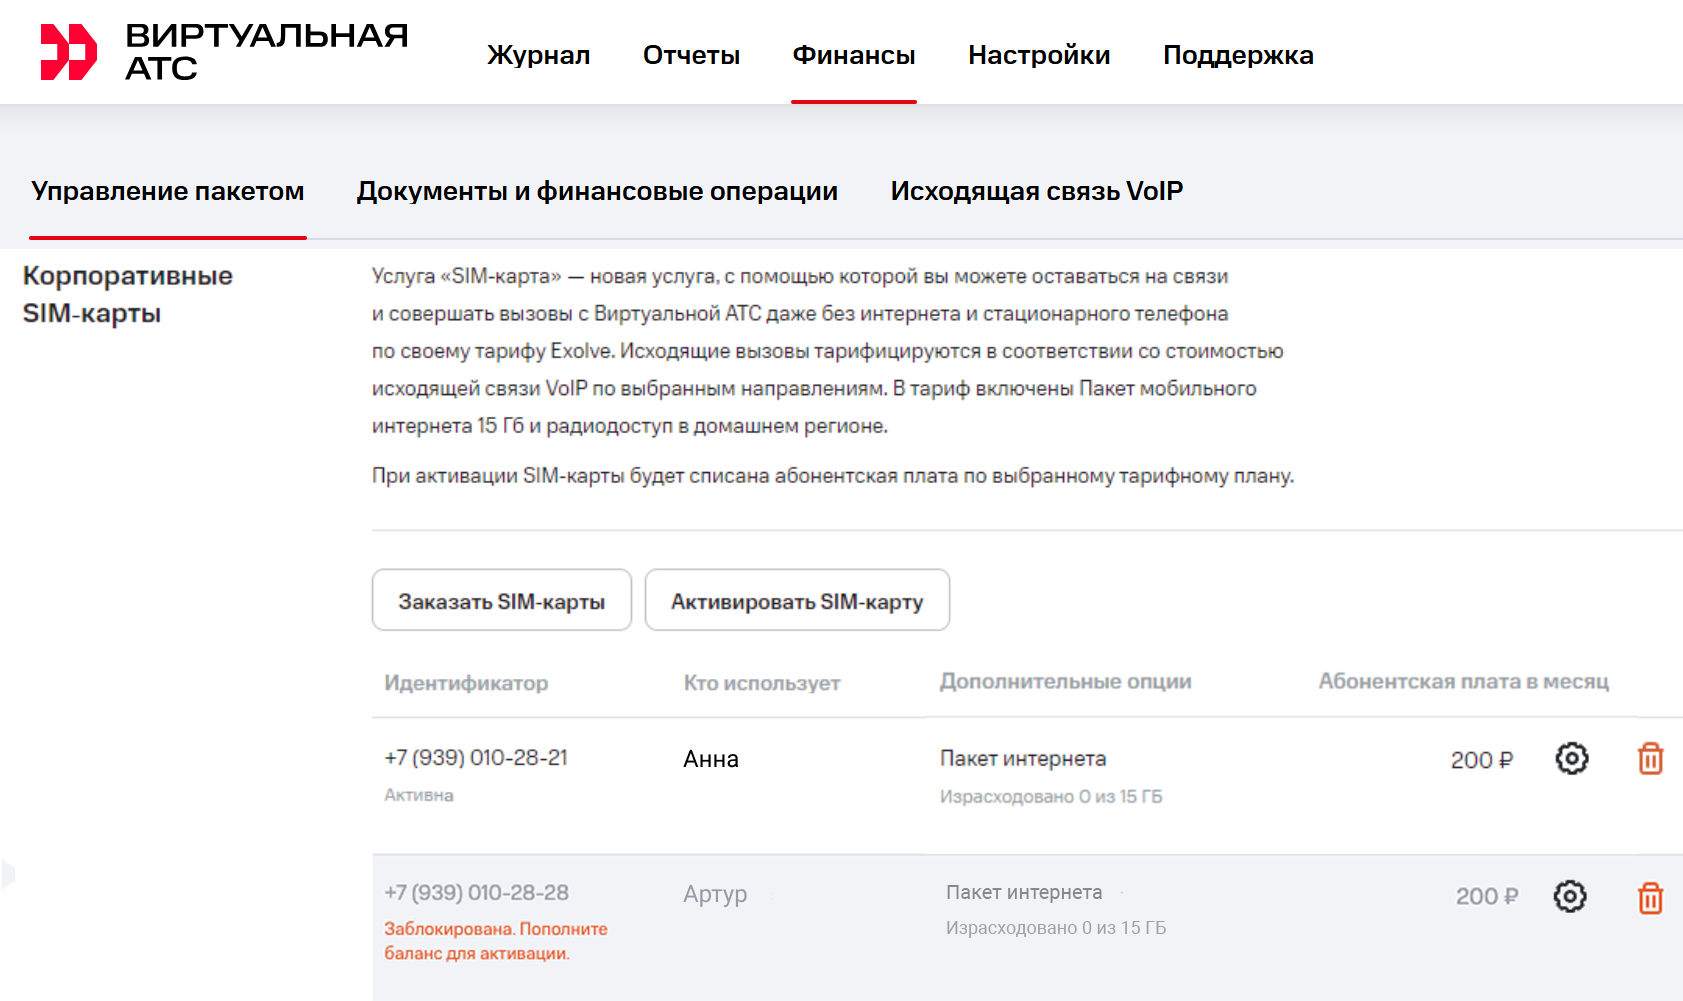This screenshot has width=1683, height=1001.
Task: Select the Управление пакетом tab
Action: click(167, 191)
